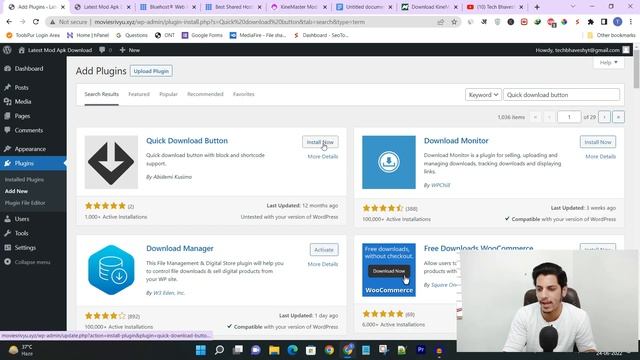Open Pages in admin sidebar
The height and width of the screenshot is (360, 640).
click(22, 116)
